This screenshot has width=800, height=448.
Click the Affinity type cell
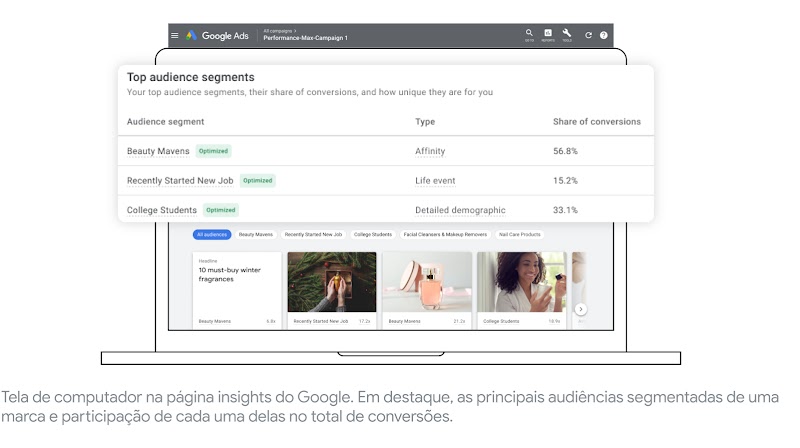click(430, 151)
